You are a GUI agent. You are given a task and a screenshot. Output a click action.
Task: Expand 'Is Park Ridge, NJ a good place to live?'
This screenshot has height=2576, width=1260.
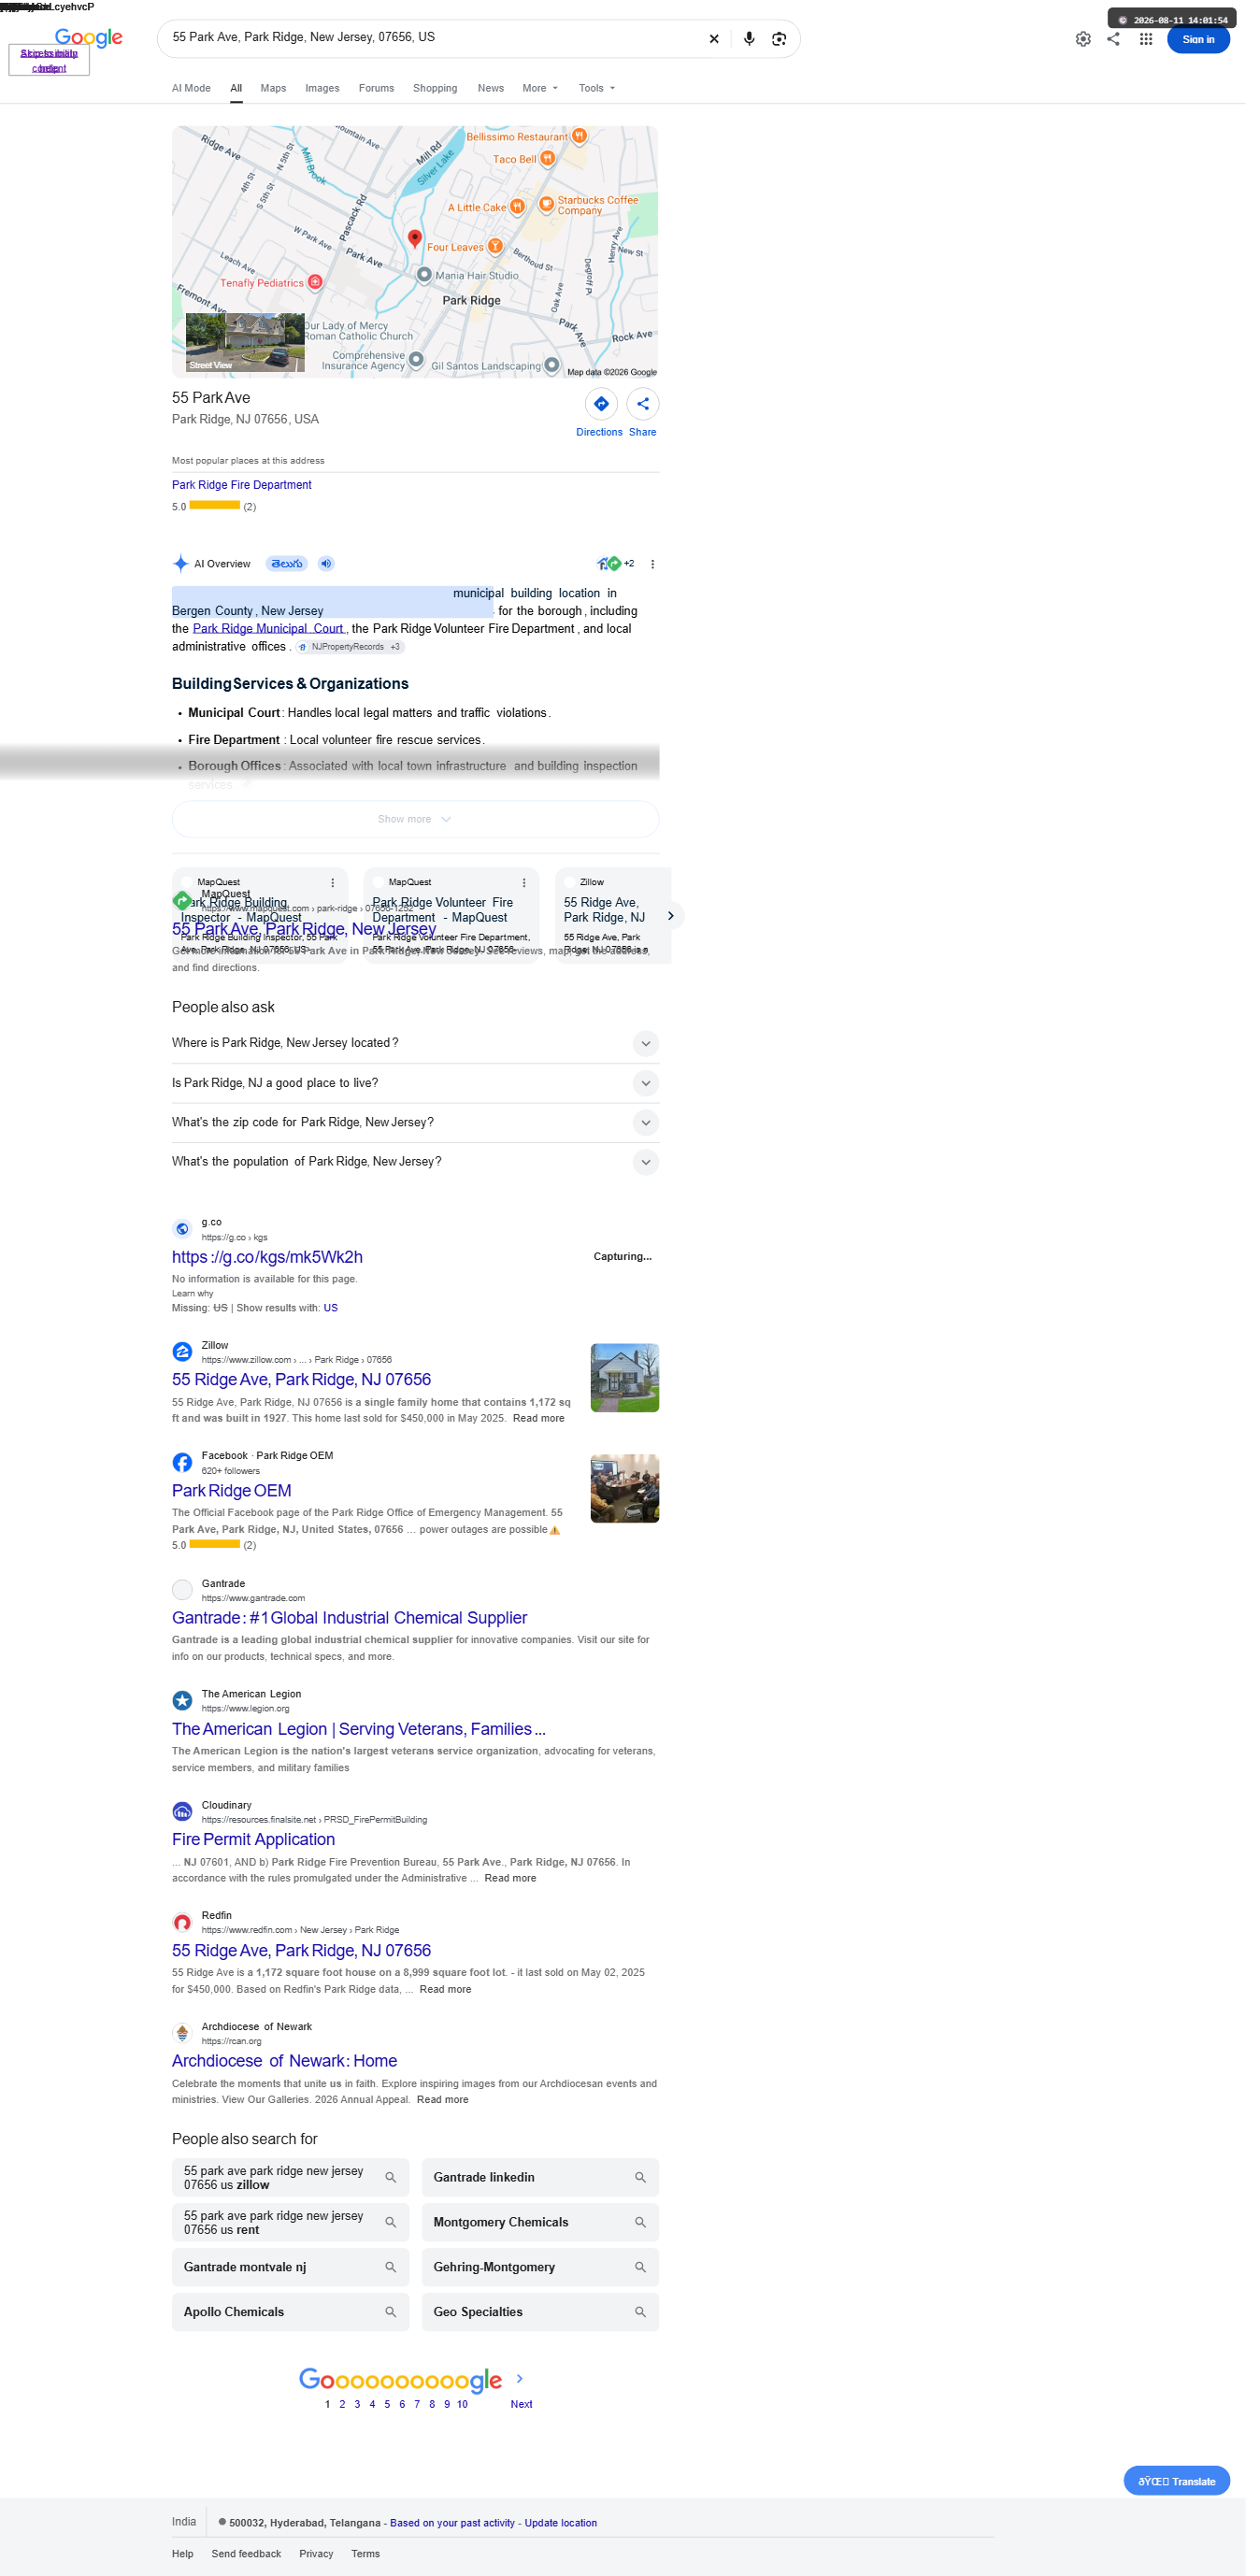(x=415, y=1083)
